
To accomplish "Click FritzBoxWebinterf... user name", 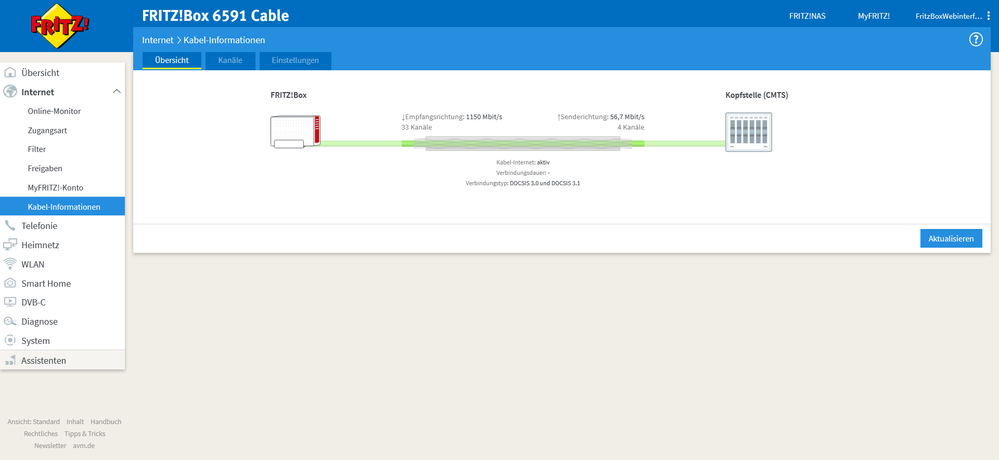I will click(949, 16).
